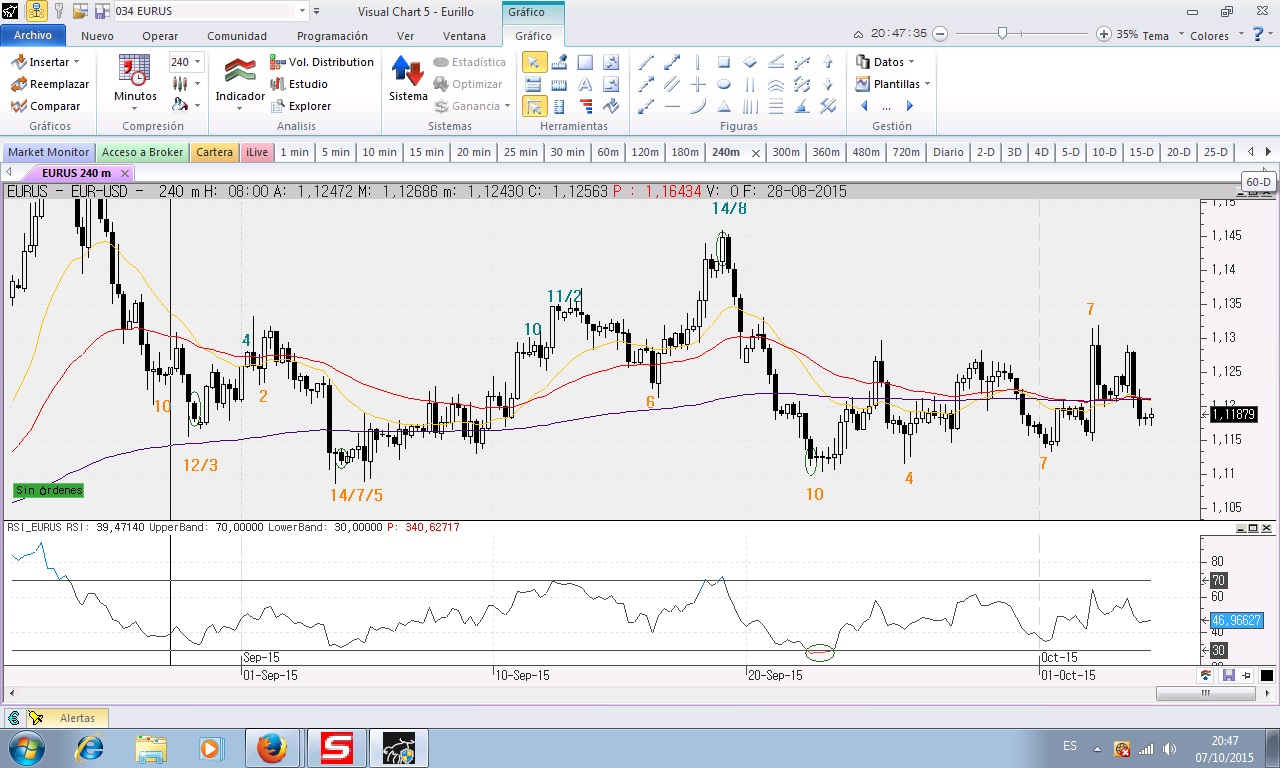1280x768 pixels.
Task: Open Vol. Distribution analysis
Action: pos(322,62)
